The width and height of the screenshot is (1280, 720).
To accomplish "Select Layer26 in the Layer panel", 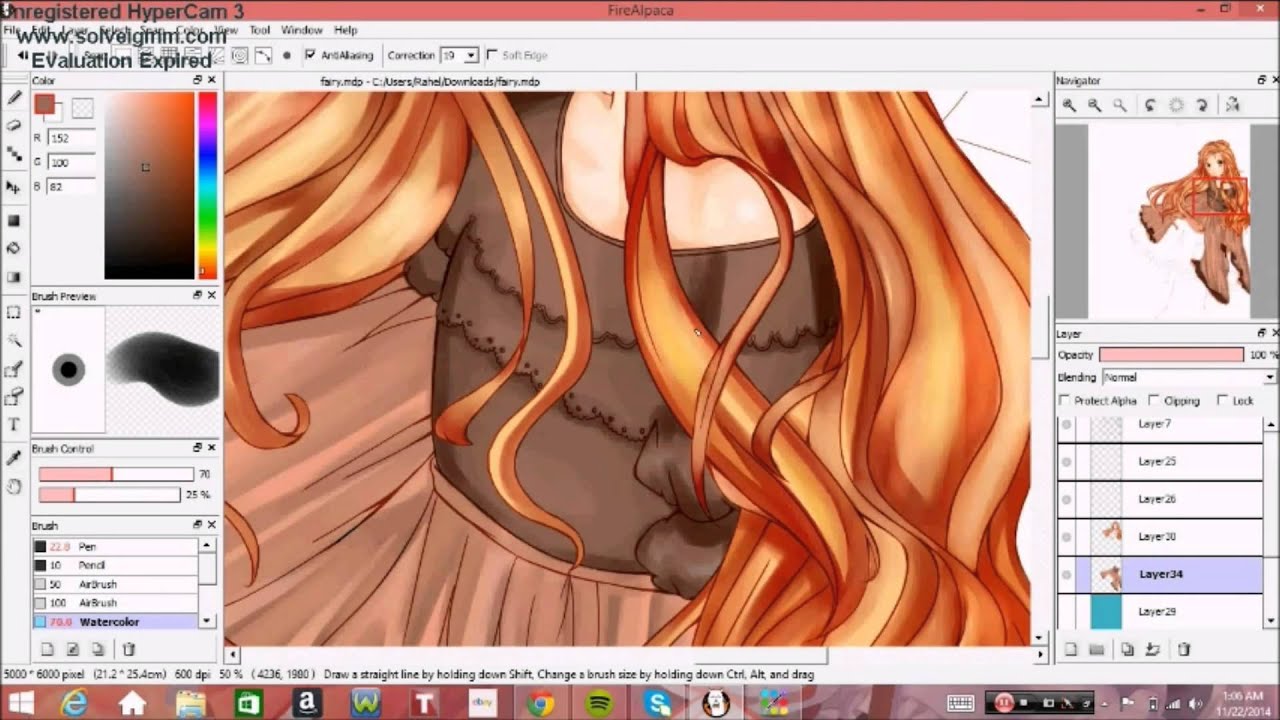I will (x=1160, y=499).
